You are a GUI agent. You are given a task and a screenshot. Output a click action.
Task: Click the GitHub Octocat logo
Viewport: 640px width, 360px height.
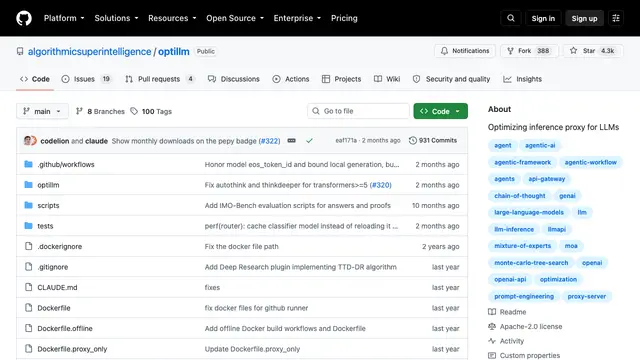[24, 18]
